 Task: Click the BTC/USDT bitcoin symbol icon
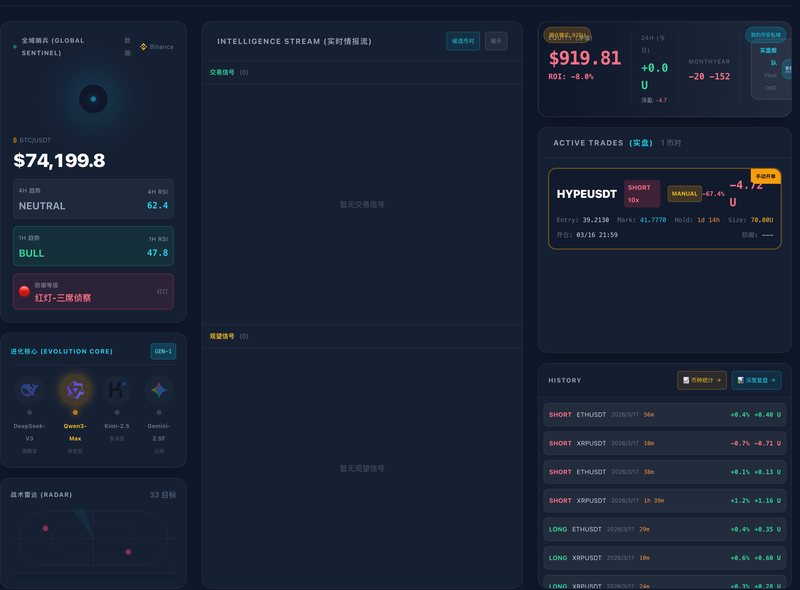tap(15, 140)
